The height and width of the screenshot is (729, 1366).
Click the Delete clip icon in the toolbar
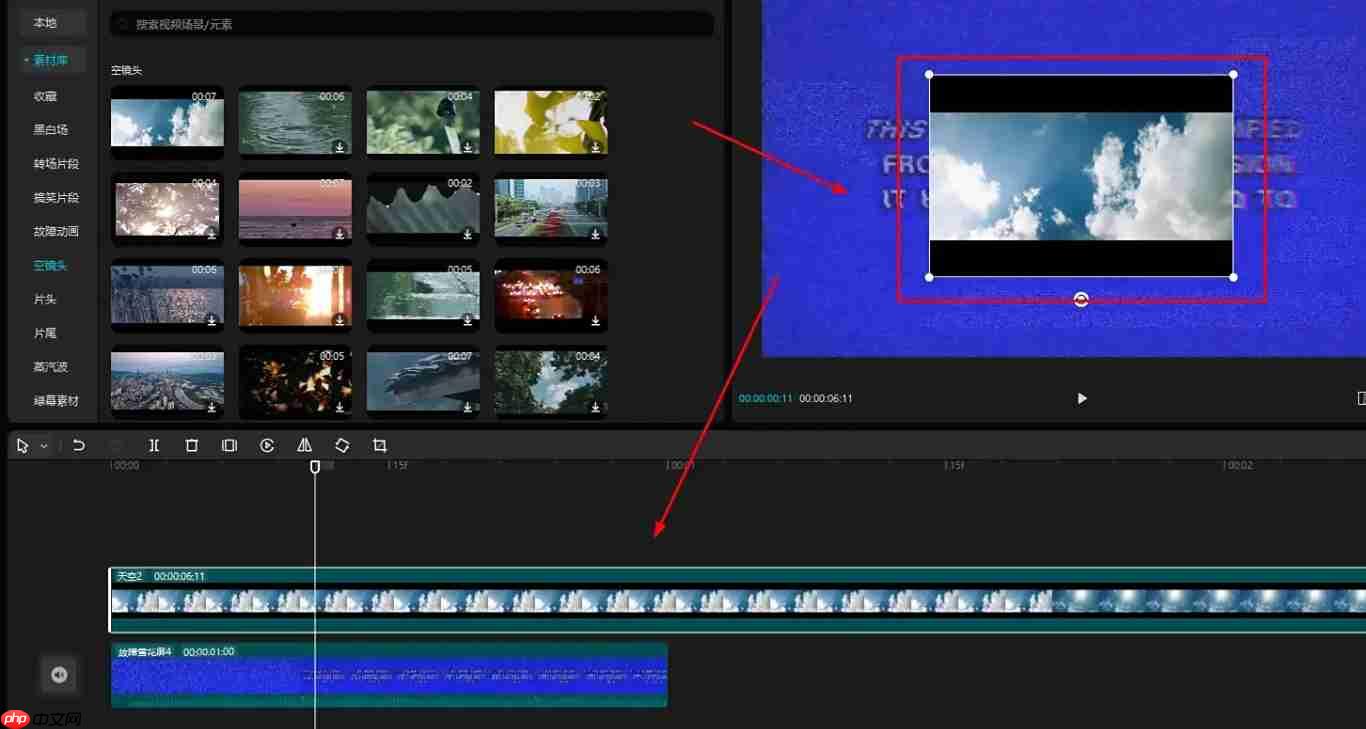point(191,445)
